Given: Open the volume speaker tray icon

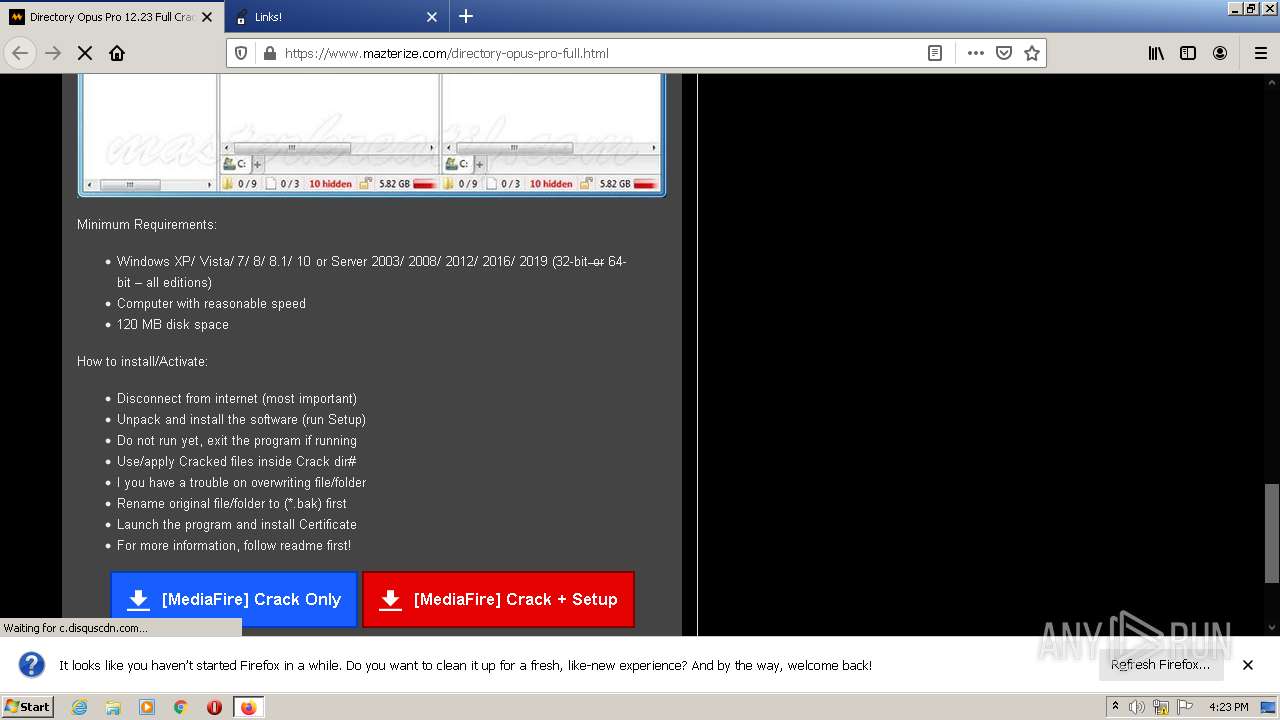Looking at the screenshot, I should 1137,707.
